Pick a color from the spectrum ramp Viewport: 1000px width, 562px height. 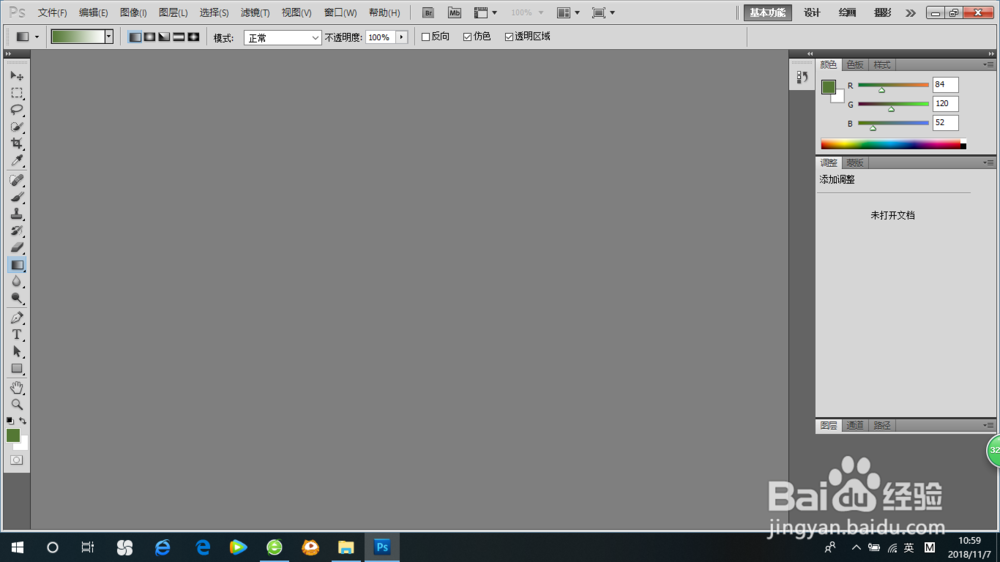click(893, 145)
